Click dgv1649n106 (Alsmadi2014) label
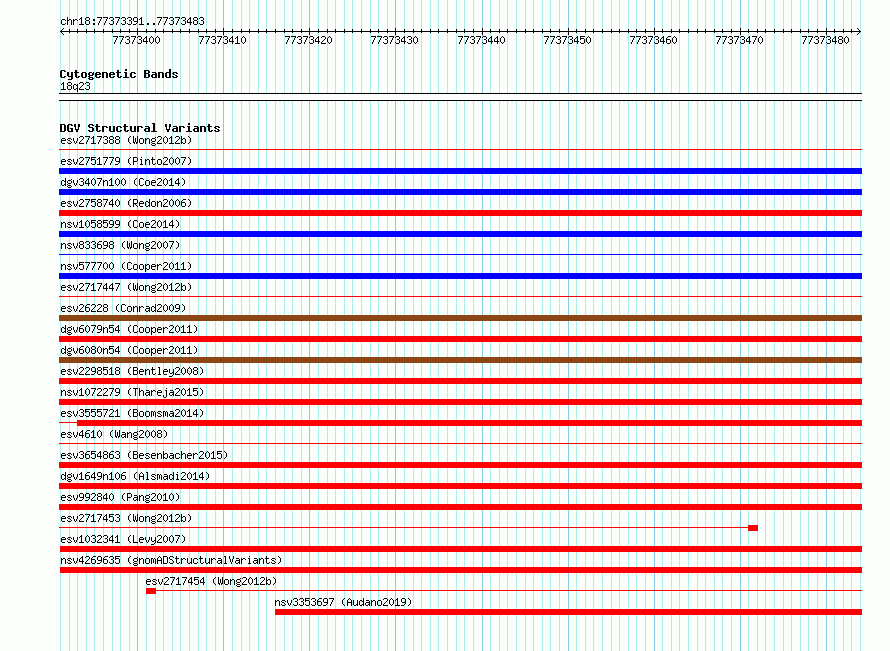Image resolution: width=890 pixels, height=651 pixels. pyautogui.click(x=135, y=476)
